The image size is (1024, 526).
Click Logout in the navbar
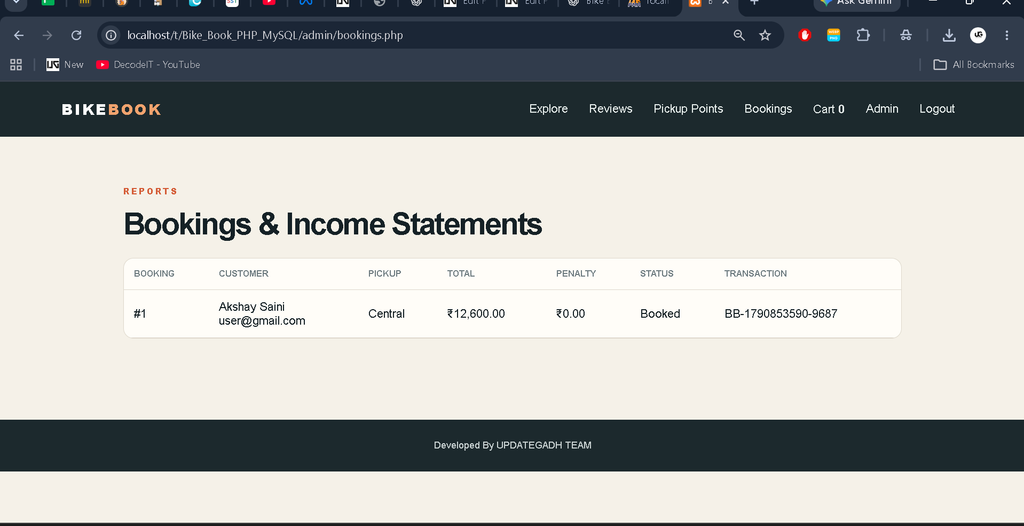(937, 109)
